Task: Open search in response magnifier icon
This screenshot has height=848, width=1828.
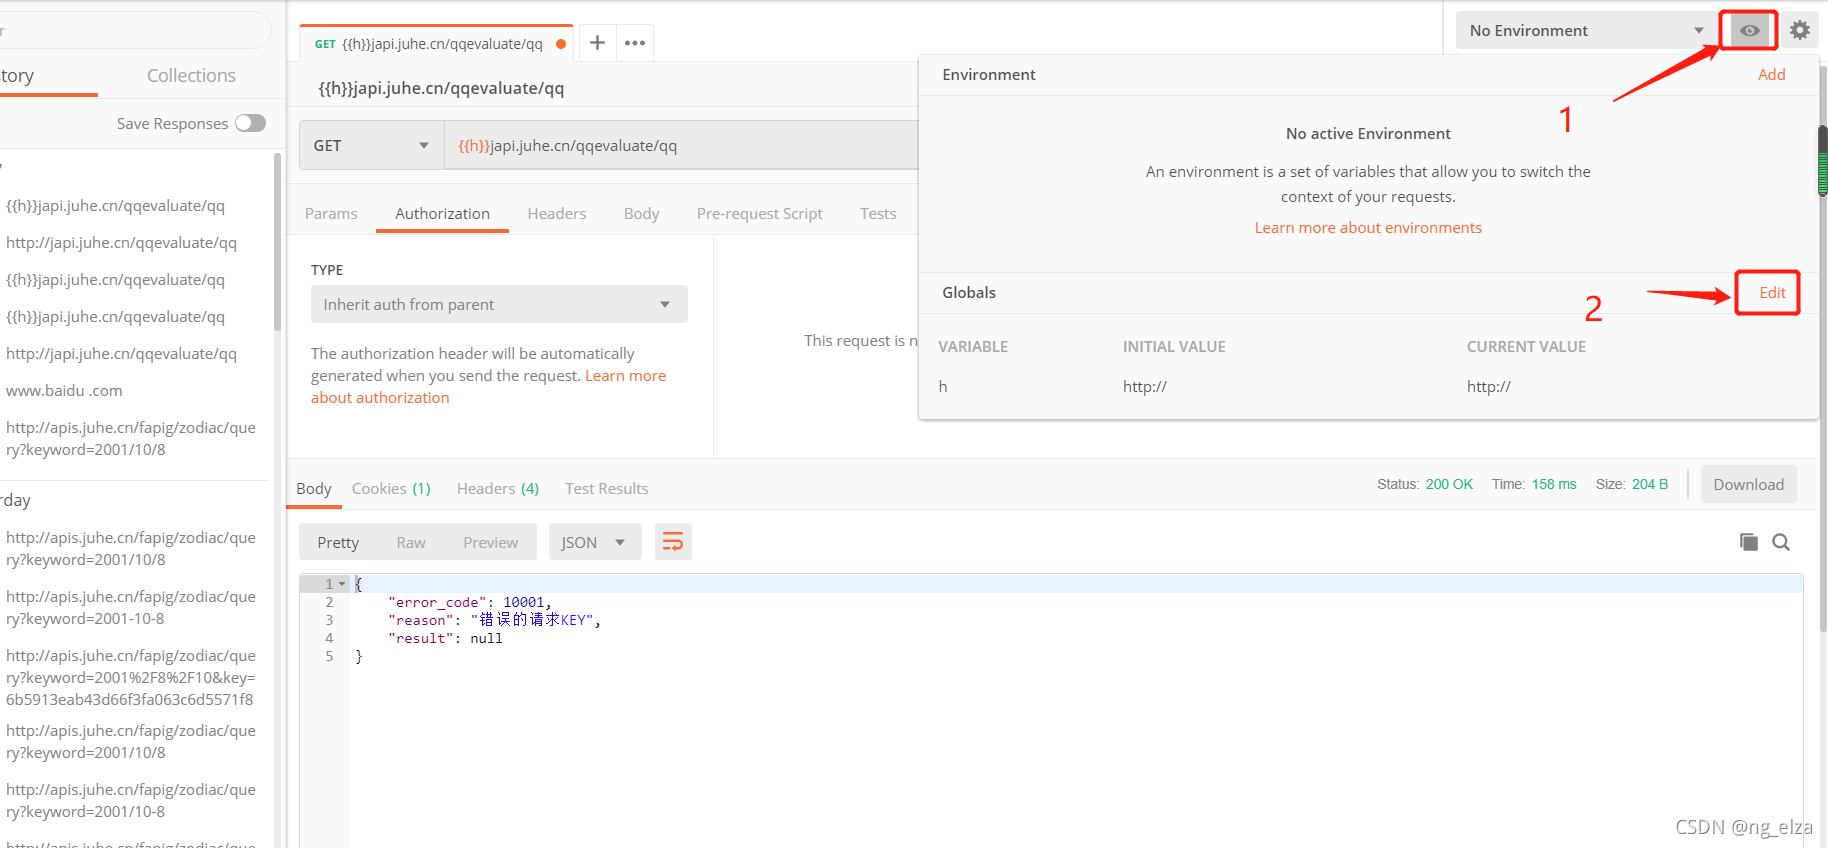Action: click(x=1781, y=542)
